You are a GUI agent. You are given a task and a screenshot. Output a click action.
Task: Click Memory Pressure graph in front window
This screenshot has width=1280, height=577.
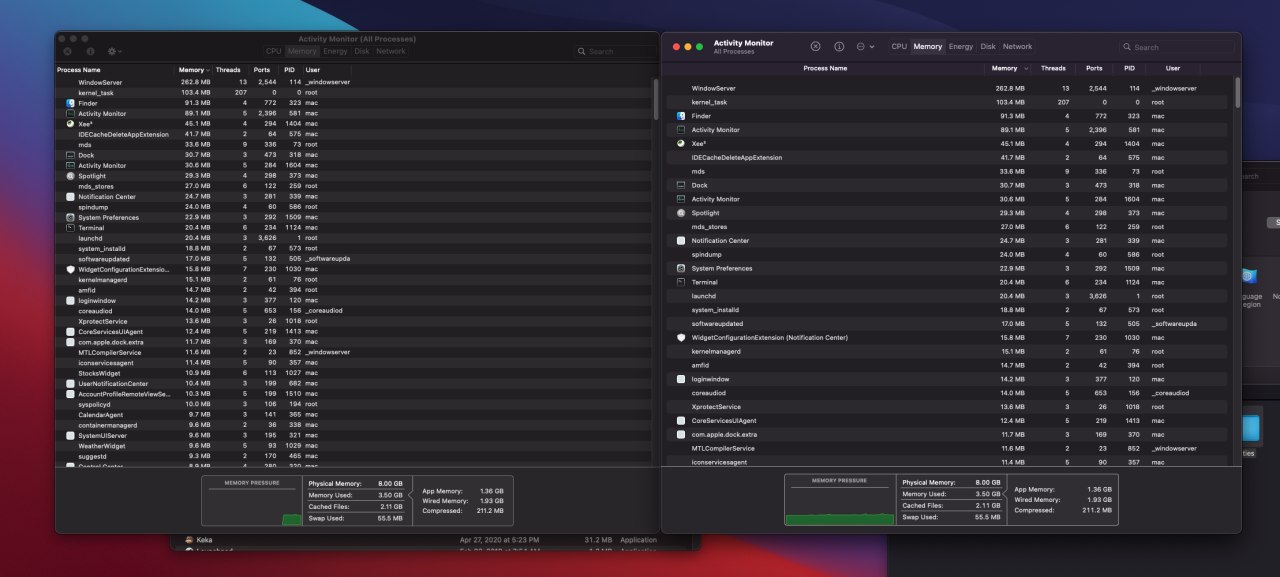point(839,500)
